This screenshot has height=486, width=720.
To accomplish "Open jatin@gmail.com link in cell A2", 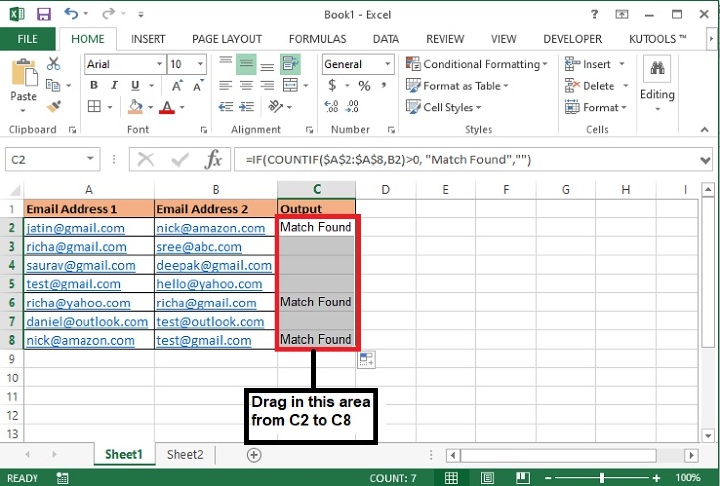I will pos(75,228).
